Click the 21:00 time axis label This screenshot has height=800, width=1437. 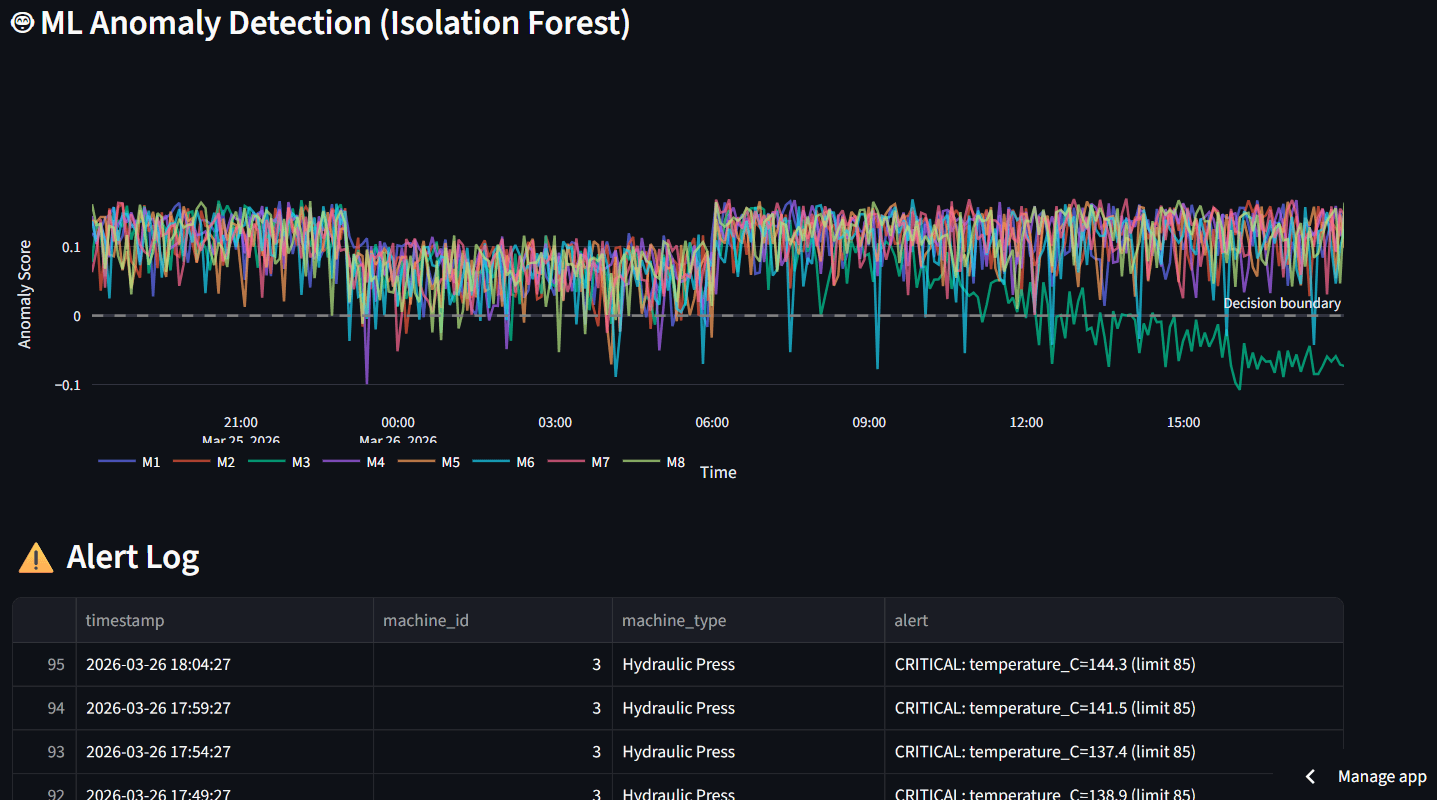(241, 422)
